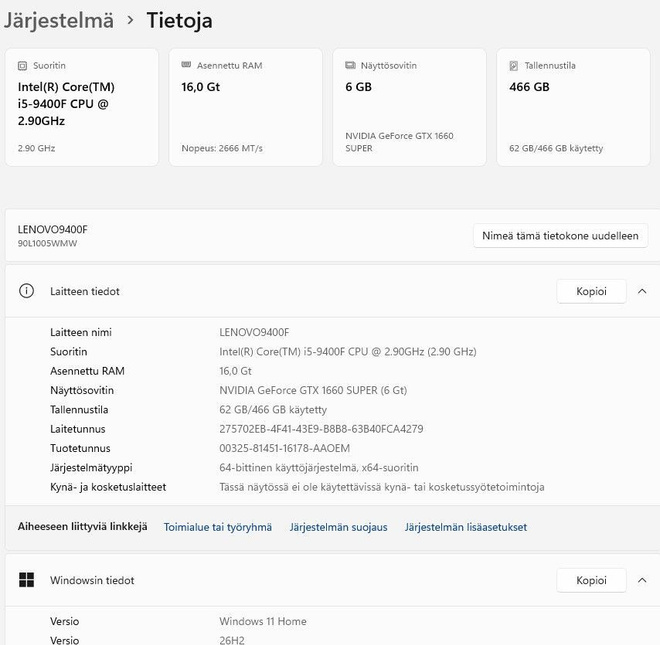Click the Laitteen tiedot heading
The width and height of the screenshot is (660, 645).
pyautogui.click(x=85, y=291)
